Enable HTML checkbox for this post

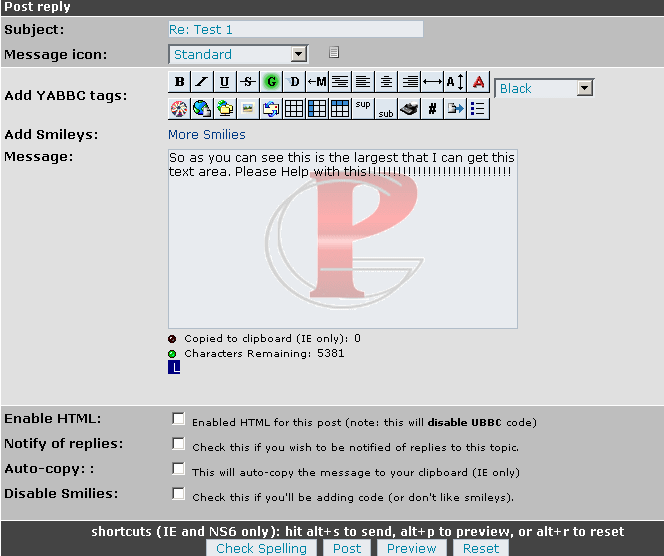pos(179,419)
